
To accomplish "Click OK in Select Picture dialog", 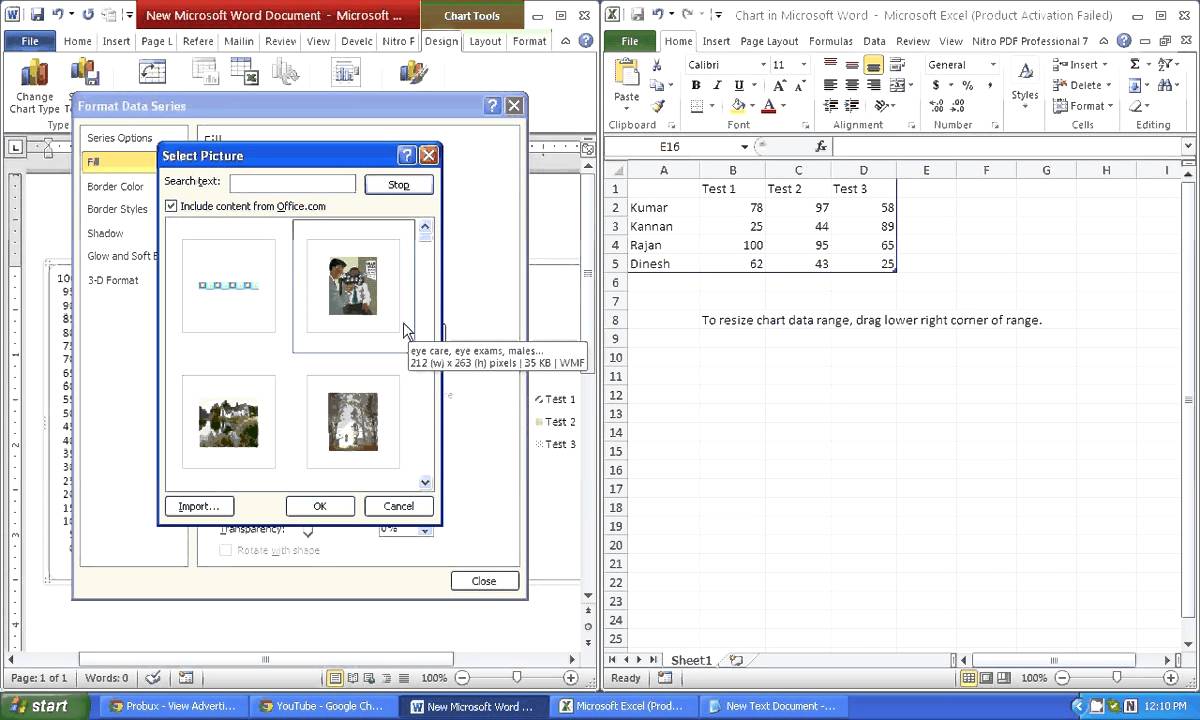I will (320, 506).
